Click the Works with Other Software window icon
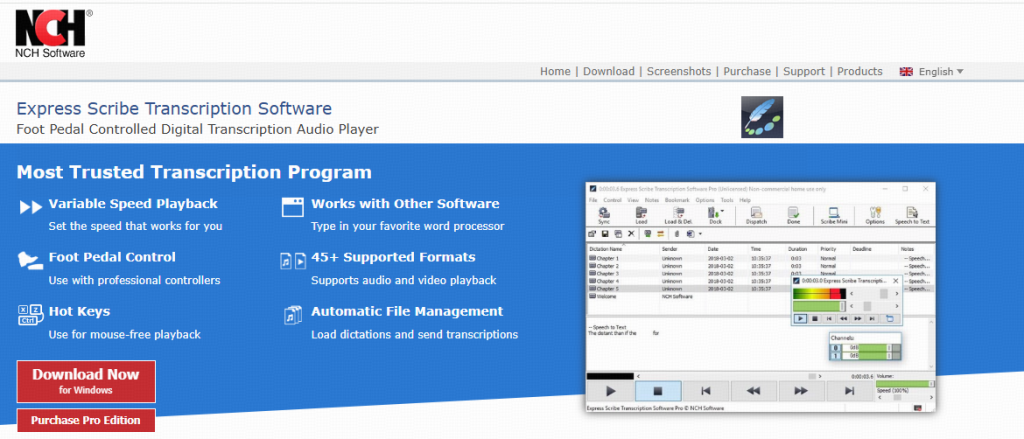The height and width of the screenshot is (439, 1024). pos(293,206)
